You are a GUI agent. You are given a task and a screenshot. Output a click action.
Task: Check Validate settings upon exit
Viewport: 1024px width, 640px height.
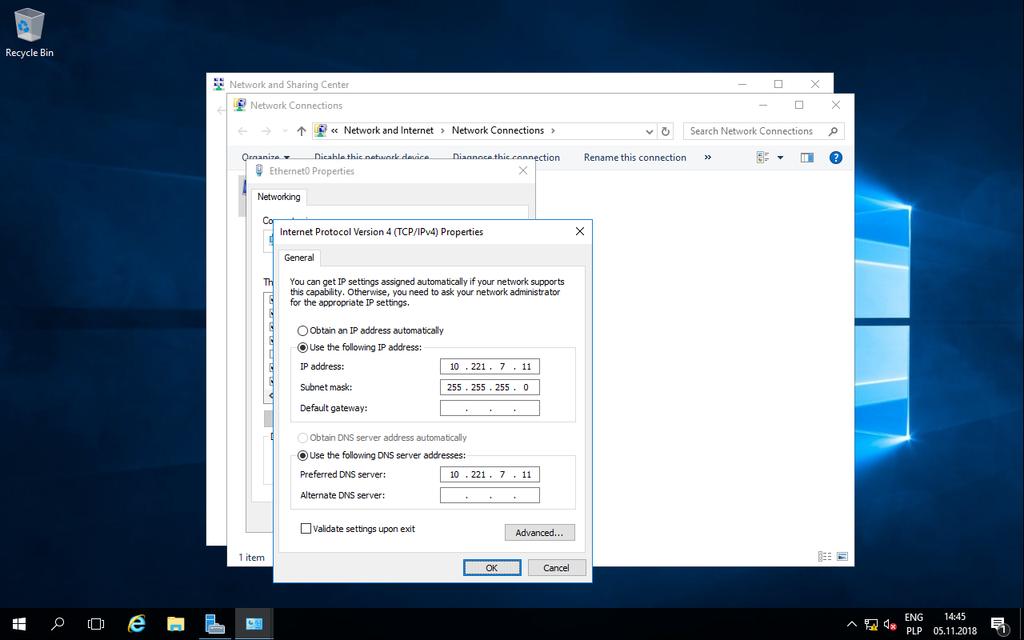(x=357, y=529)
